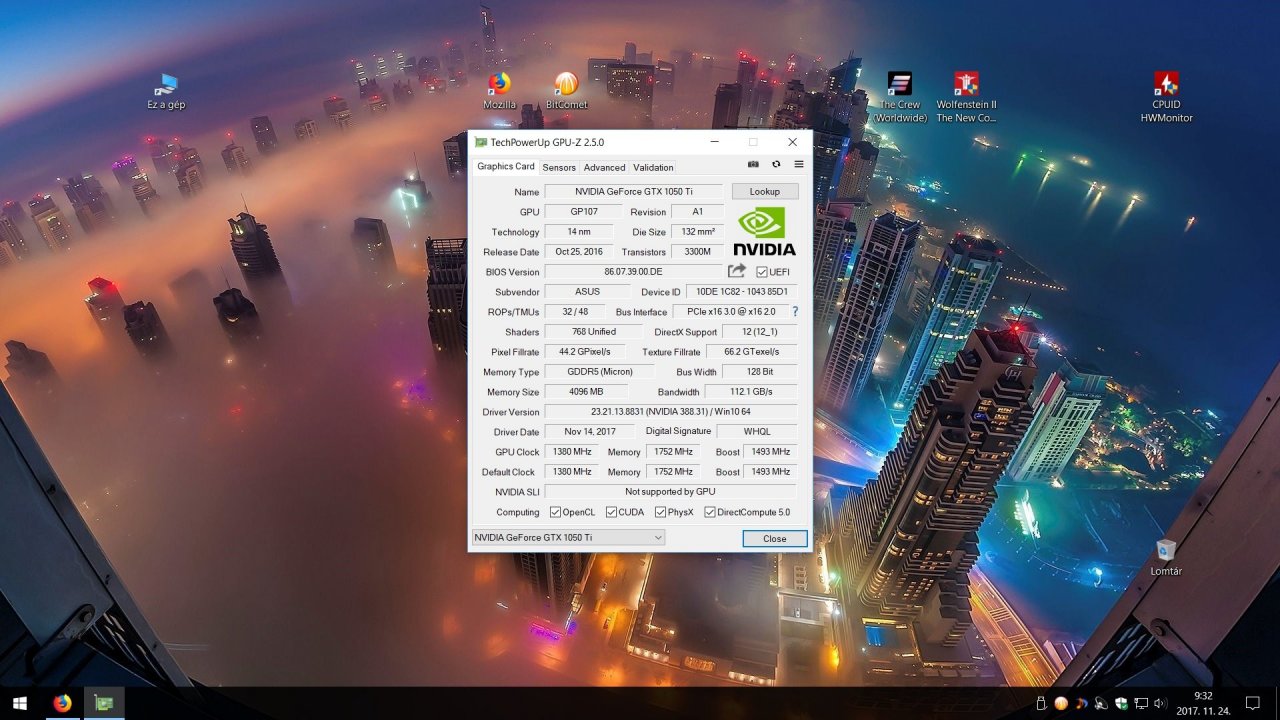Viewport: 1280px width, 720px height.
Task: Switch to the Validation tab
Action: (653, 167)
